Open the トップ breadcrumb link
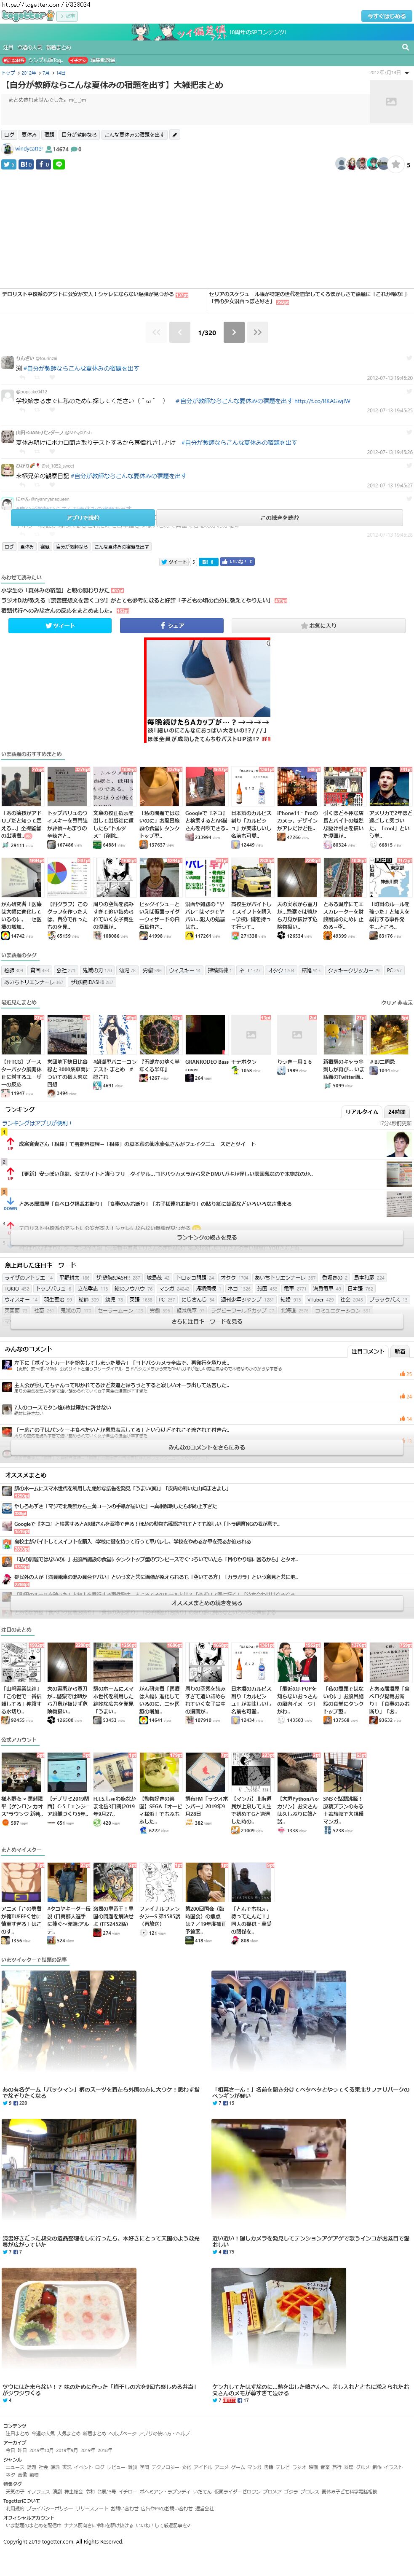414x2576 pixels. [8, 73]
